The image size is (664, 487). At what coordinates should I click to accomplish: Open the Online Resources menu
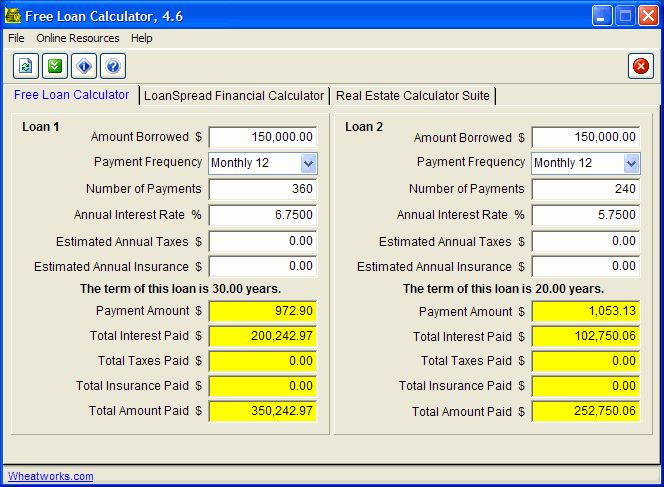pyautogui.click(x=78, y=38)
